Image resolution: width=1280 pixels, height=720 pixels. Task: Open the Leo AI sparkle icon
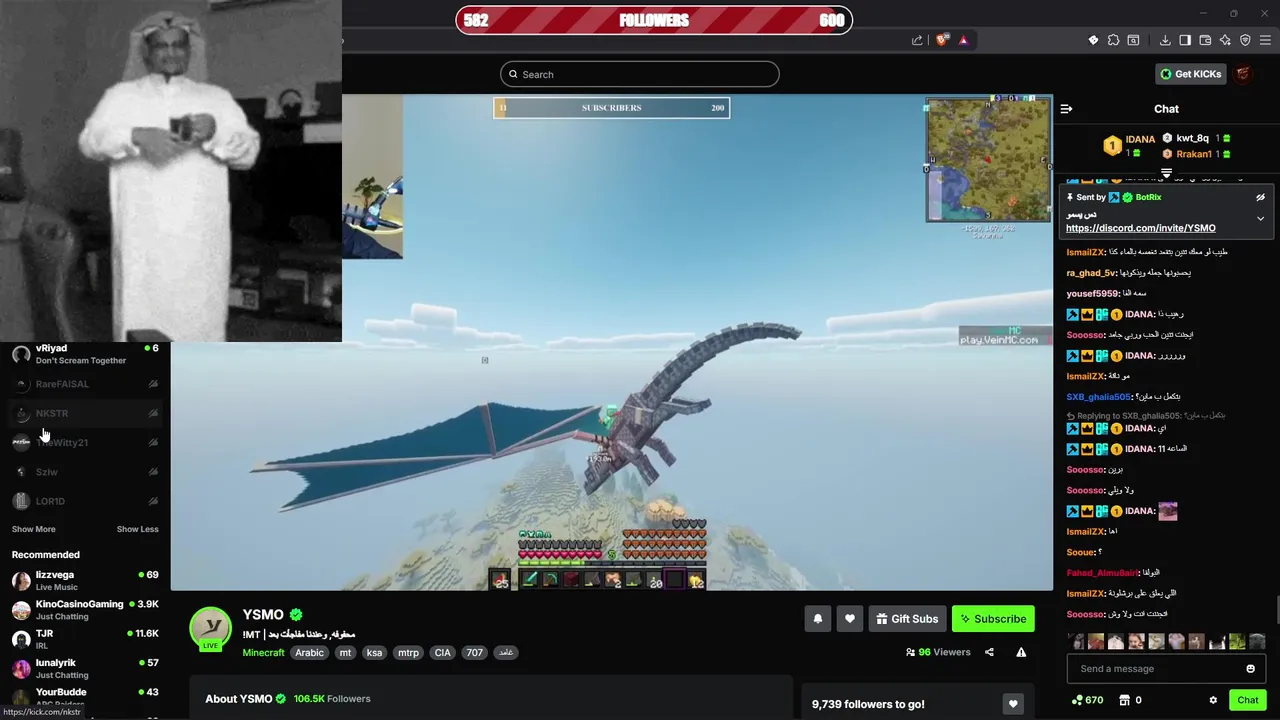pyautogui.click(x=1225, y=40)
